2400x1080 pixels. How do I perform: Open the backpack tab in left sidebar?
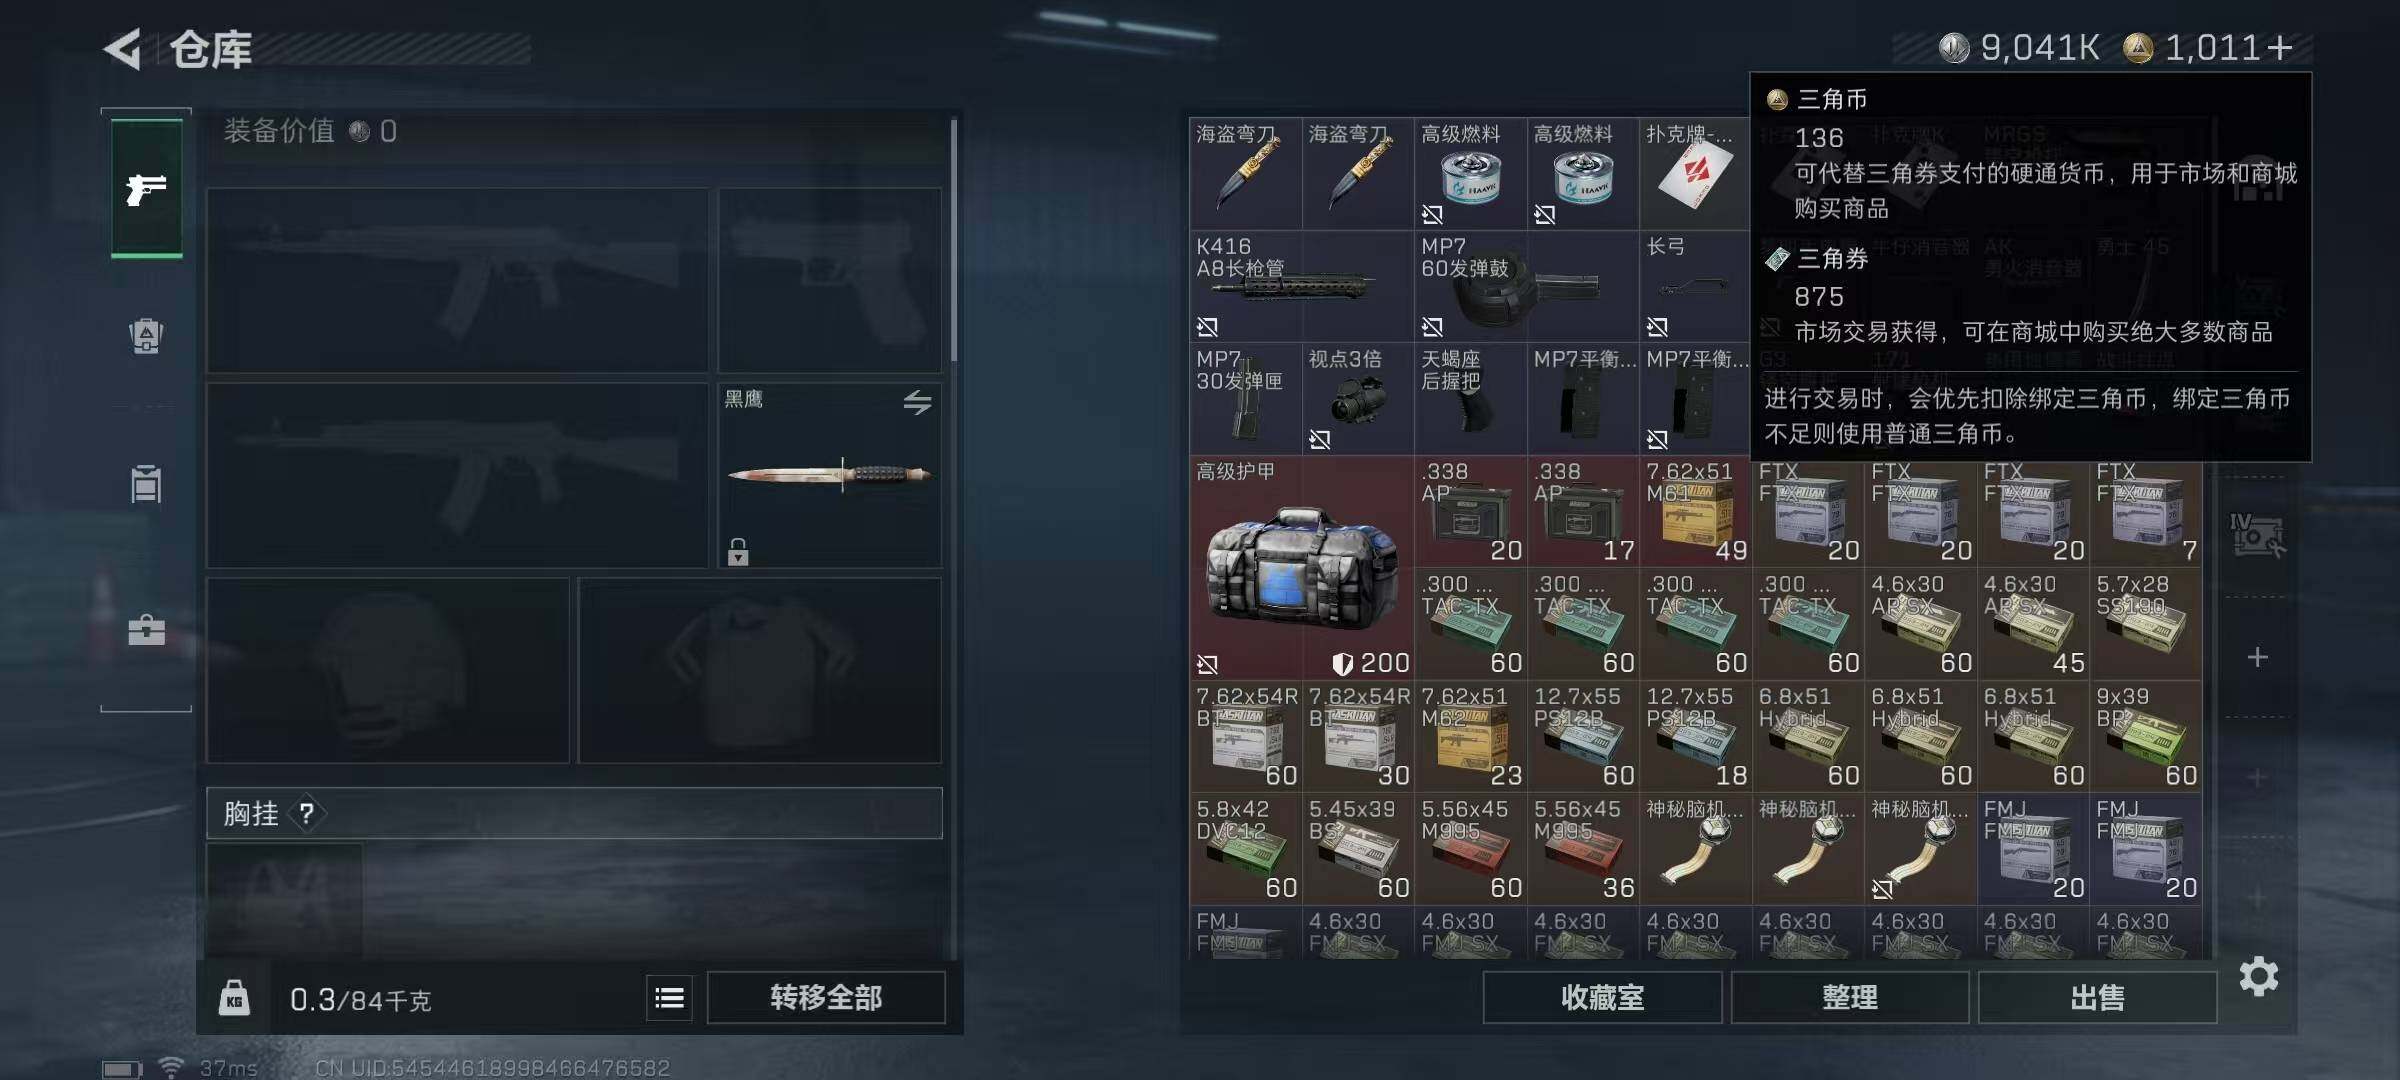coord(146,336)
